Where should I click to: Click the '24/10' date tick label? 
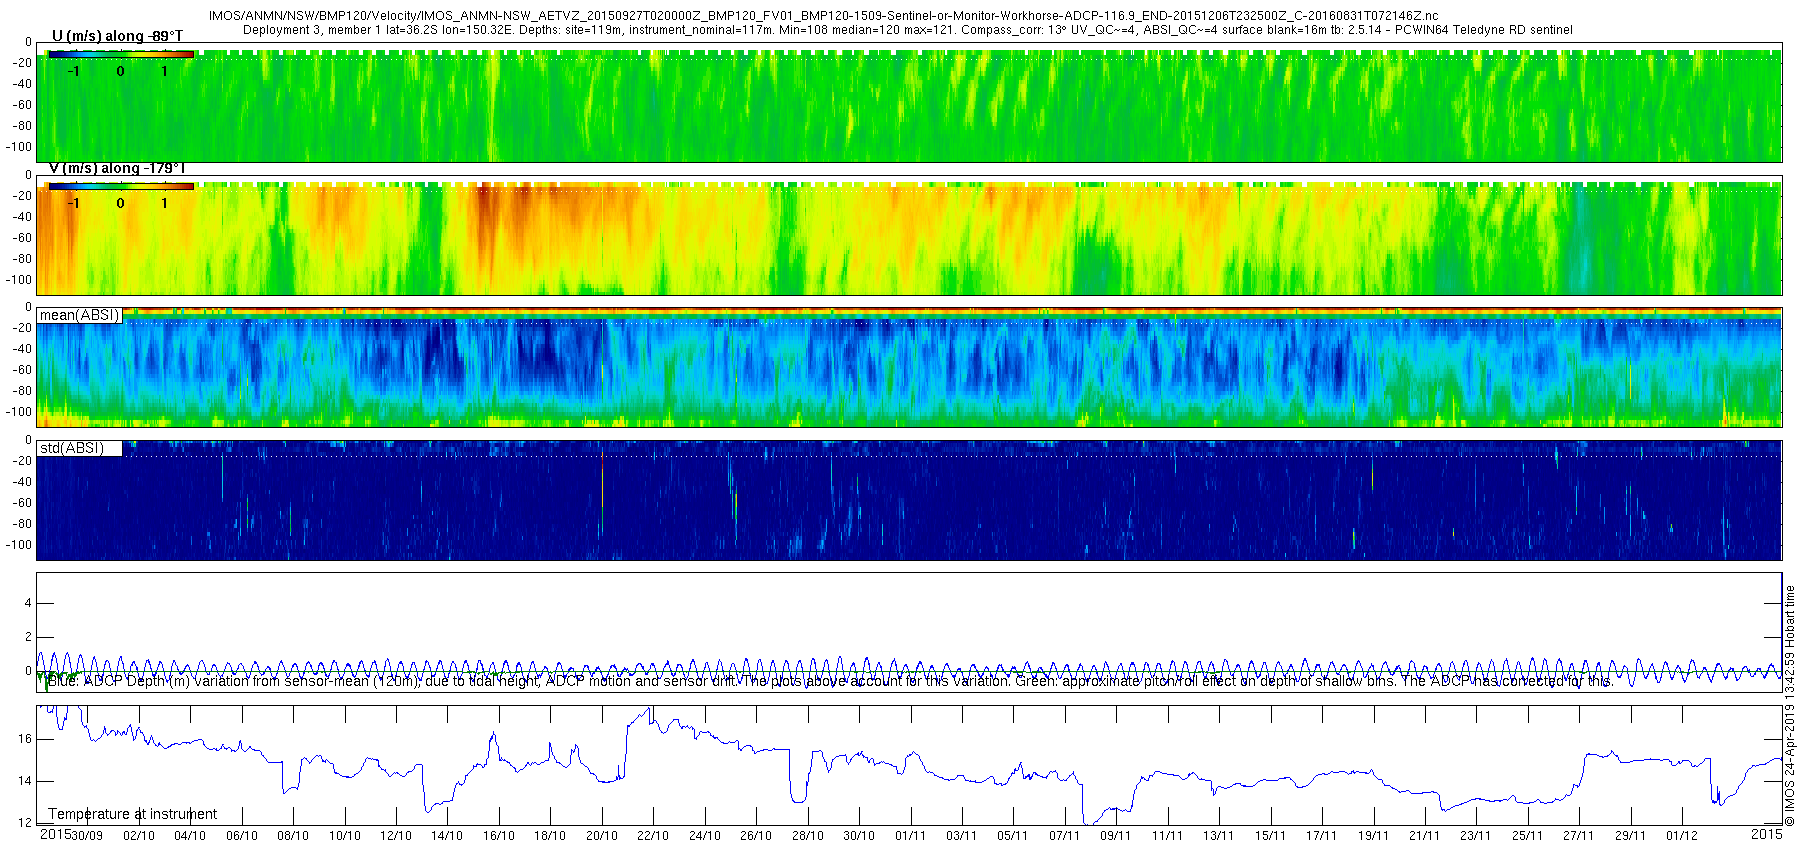pos(705,836)
